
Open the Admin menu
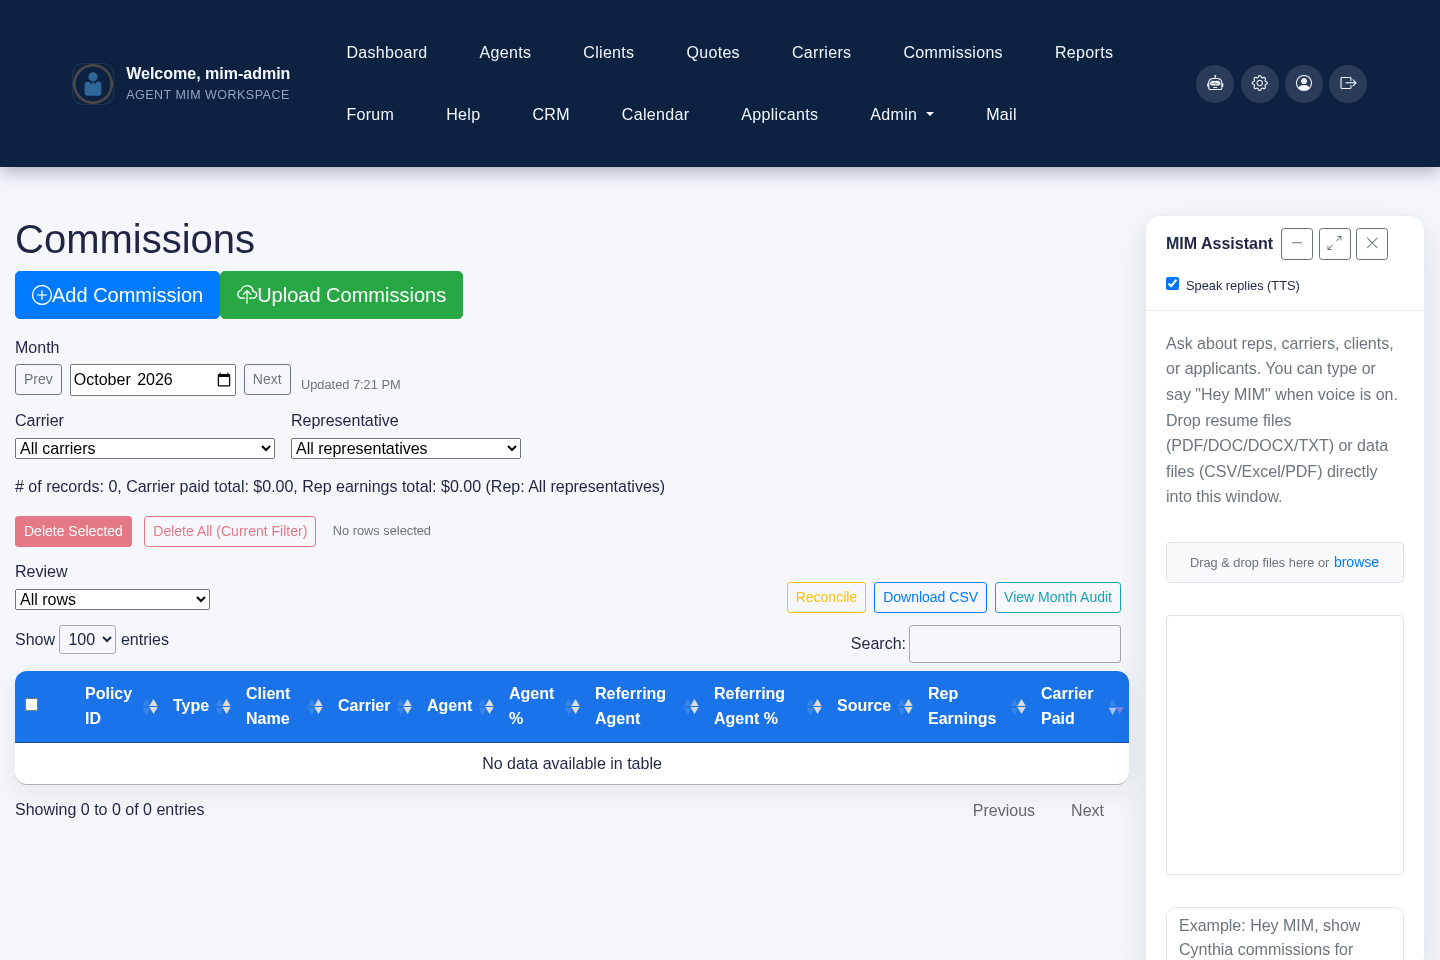(x=902, y=115)
